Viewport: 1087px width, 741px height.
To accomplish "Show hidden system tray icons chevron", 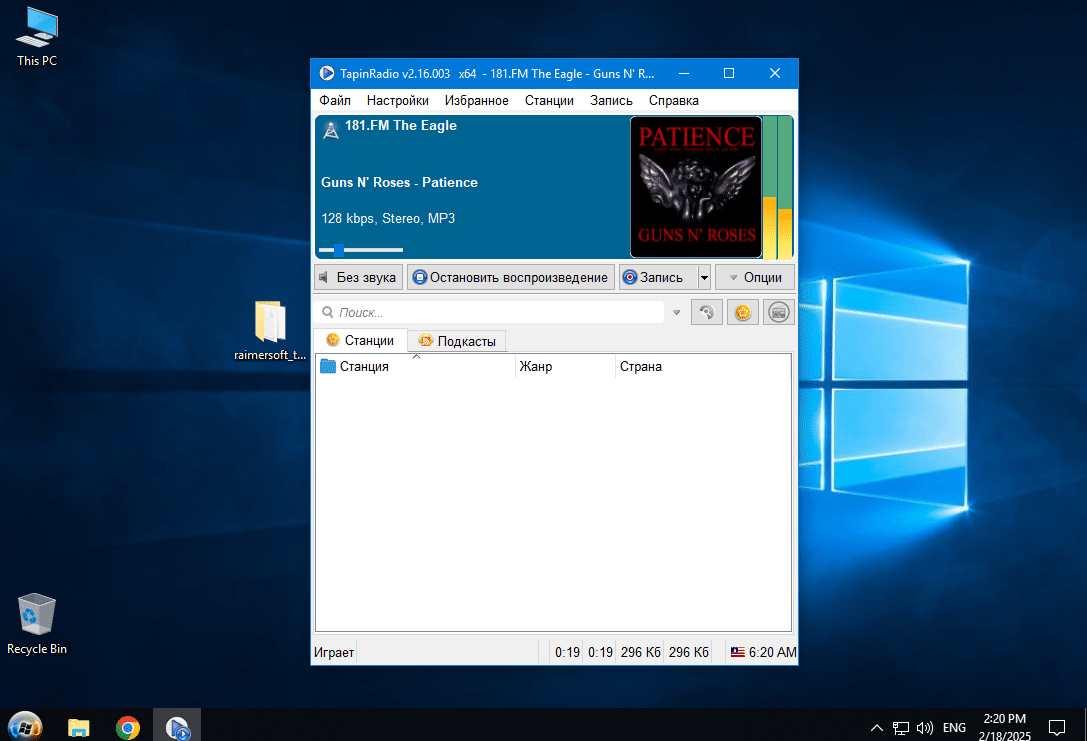I will pyautogui.click(x=877, y=728).
